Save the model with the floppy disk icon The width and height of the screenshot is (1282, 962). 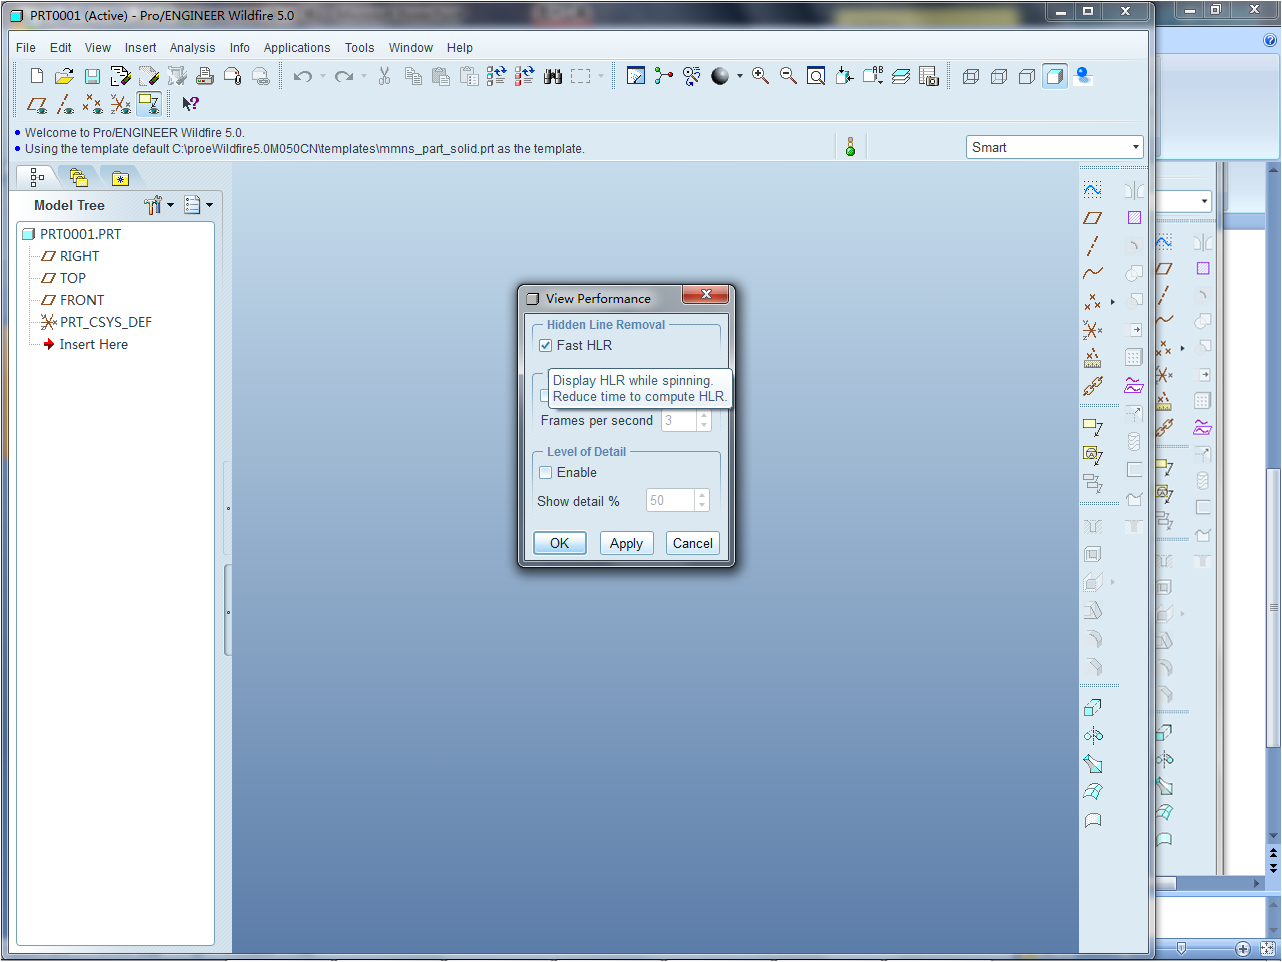click(x=92, y=76)
